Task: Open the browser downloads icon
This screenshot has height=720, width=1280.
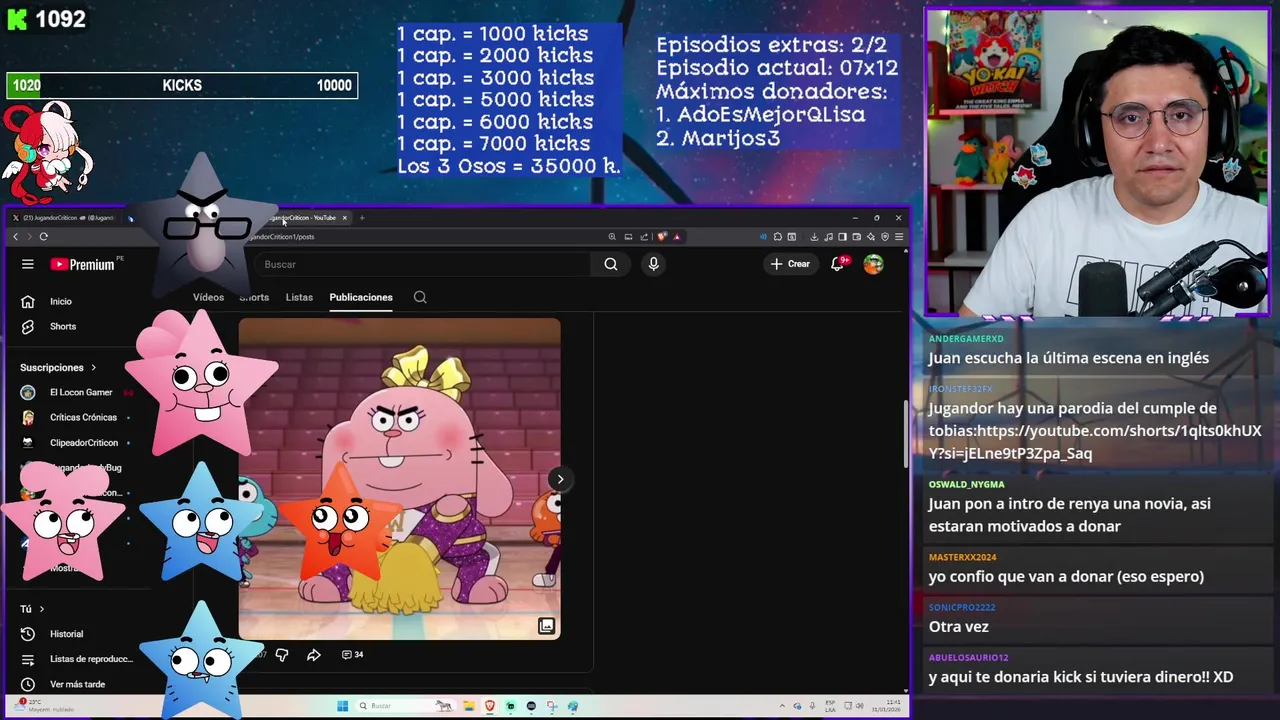Action: coord(814,237)
